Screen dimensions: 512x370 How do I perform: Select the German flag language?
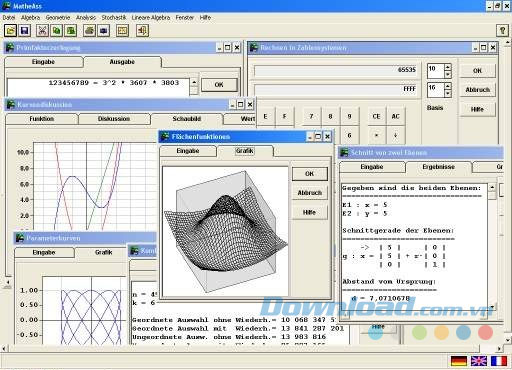(x=459, y=361)
